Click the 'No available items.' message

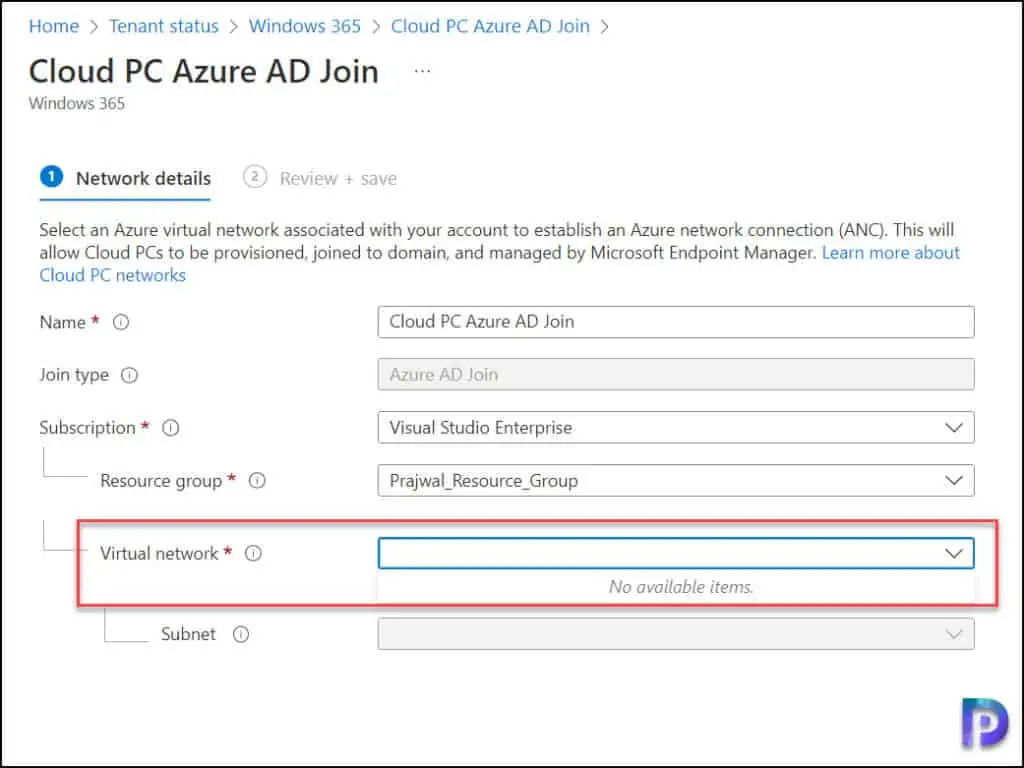click(680, 586)
